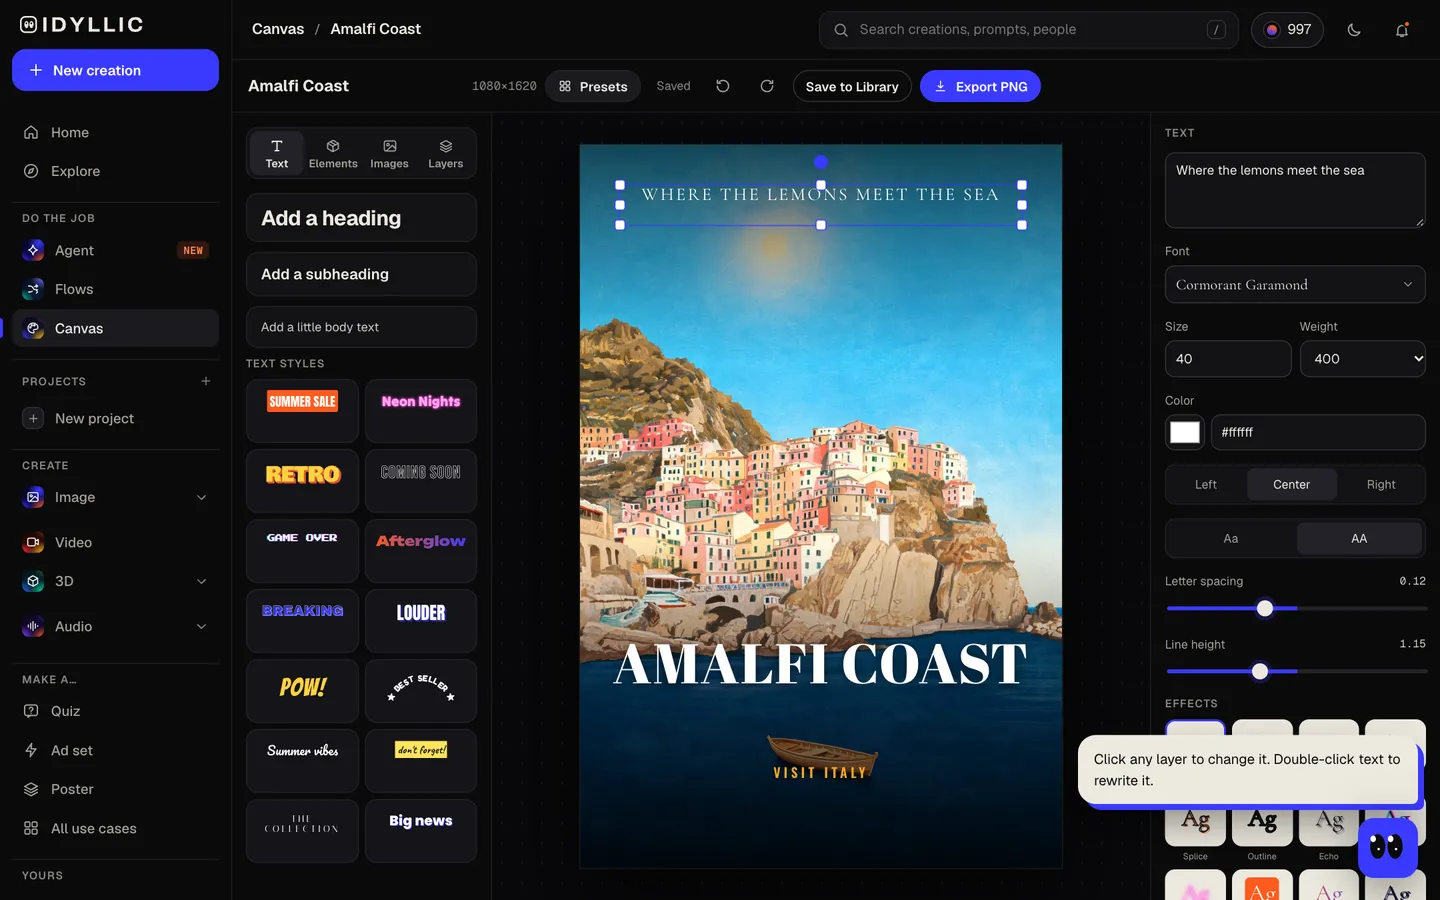
Task: Open the Layers panel tab
Action: click(x=446, y=153)
